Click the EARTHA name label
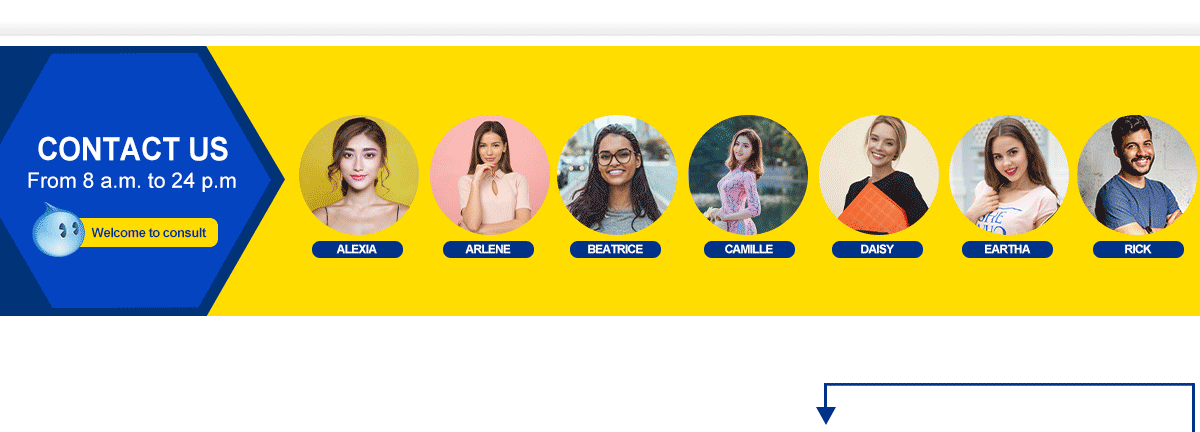This screenshot has height=432, width=1200. coord(1007,249)
